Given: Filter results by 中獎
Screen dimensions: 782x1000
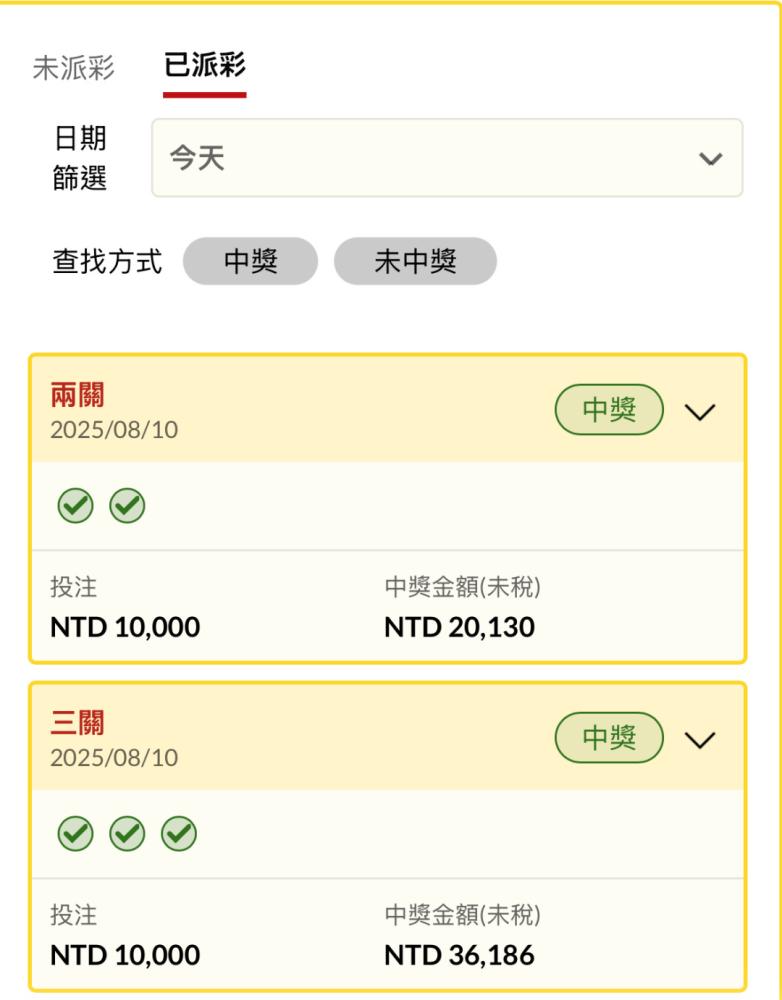Looking at the screenshot, I should point(250,261).
